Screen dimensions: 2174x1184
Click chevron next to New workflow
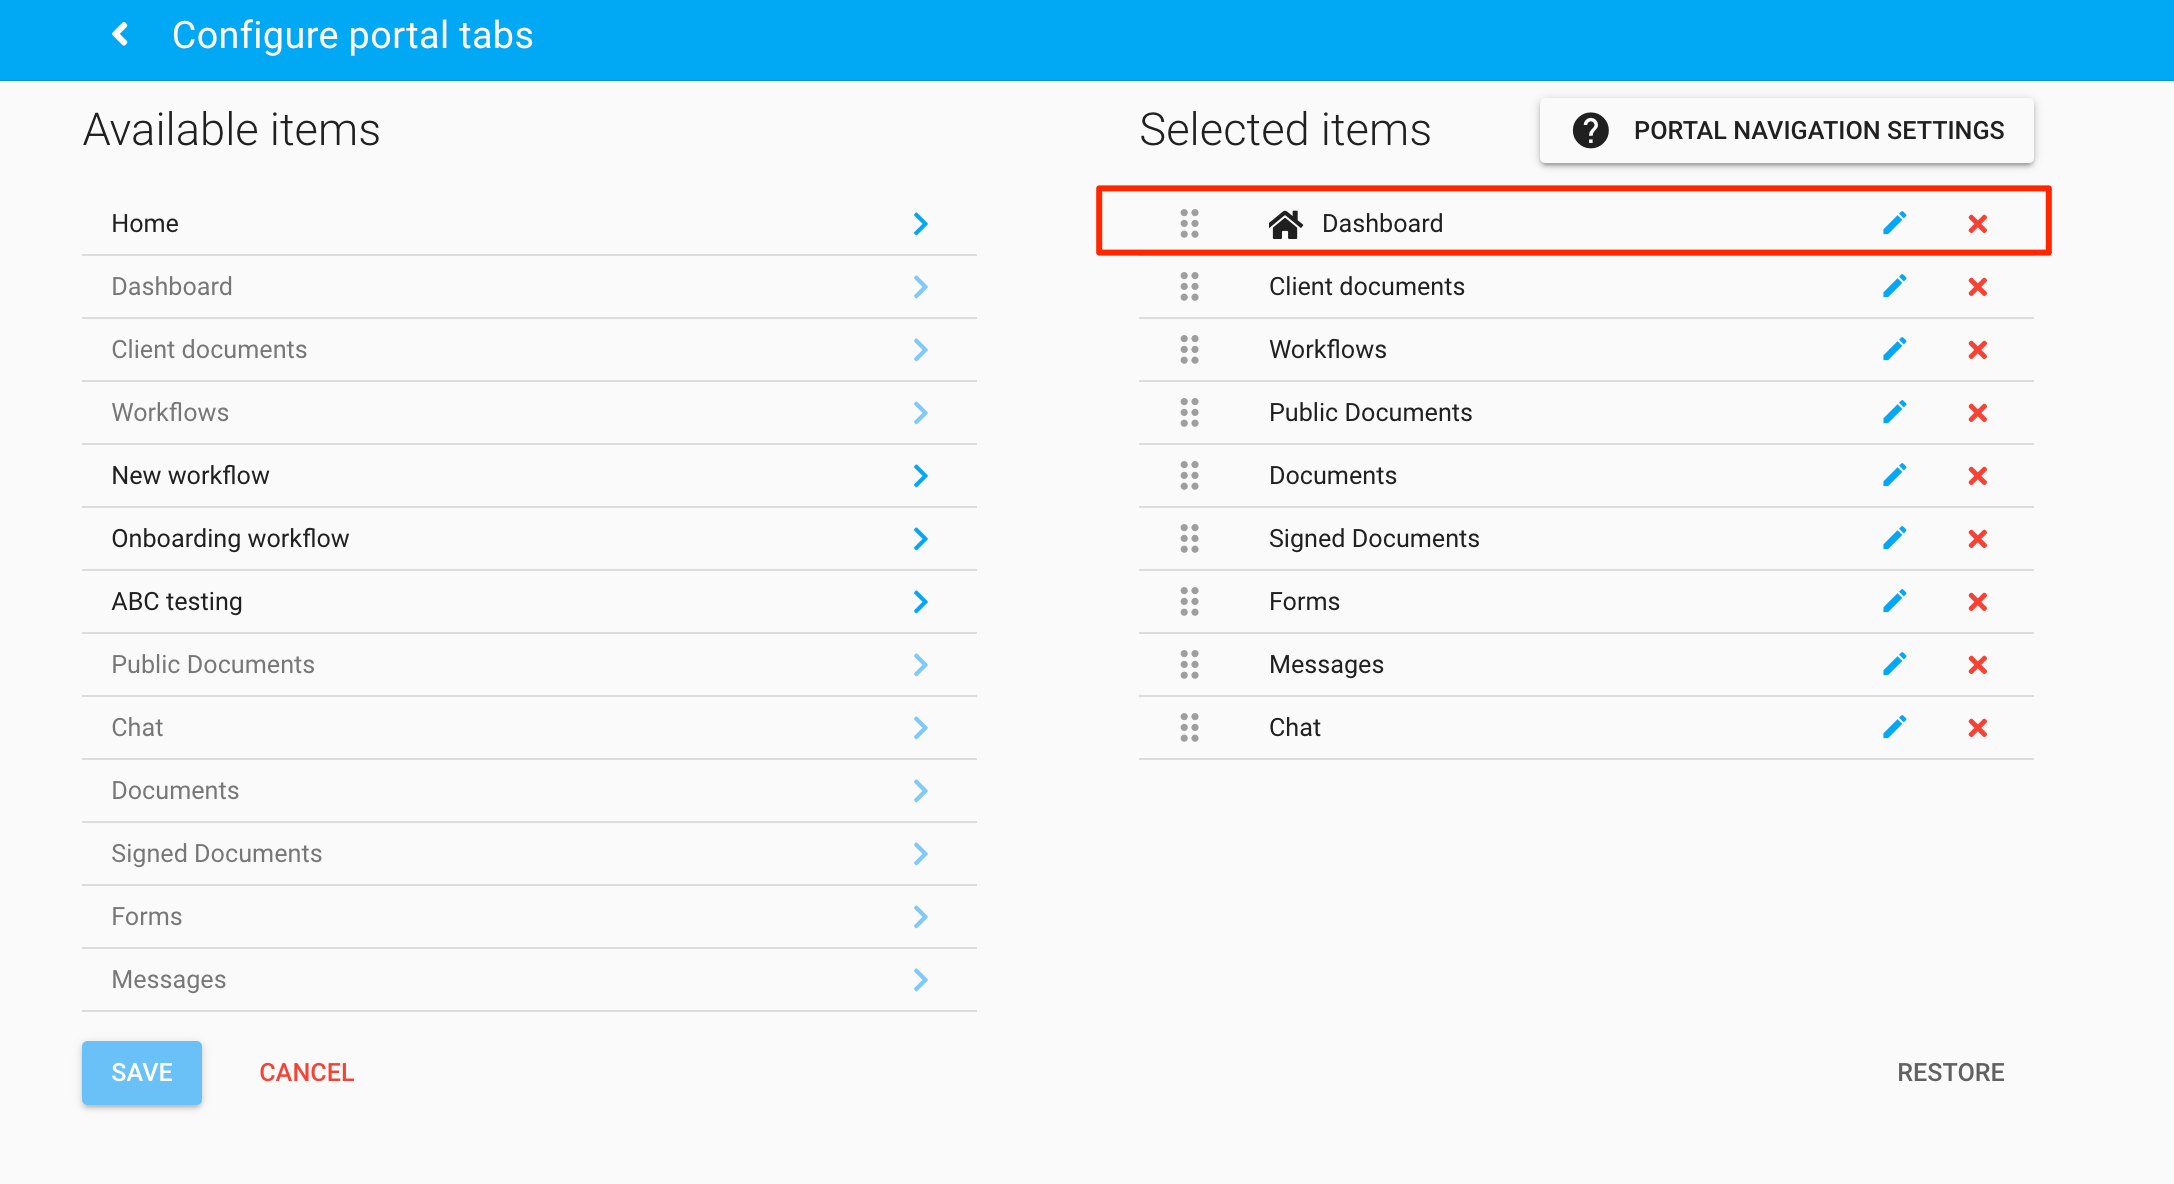point(920,476)
